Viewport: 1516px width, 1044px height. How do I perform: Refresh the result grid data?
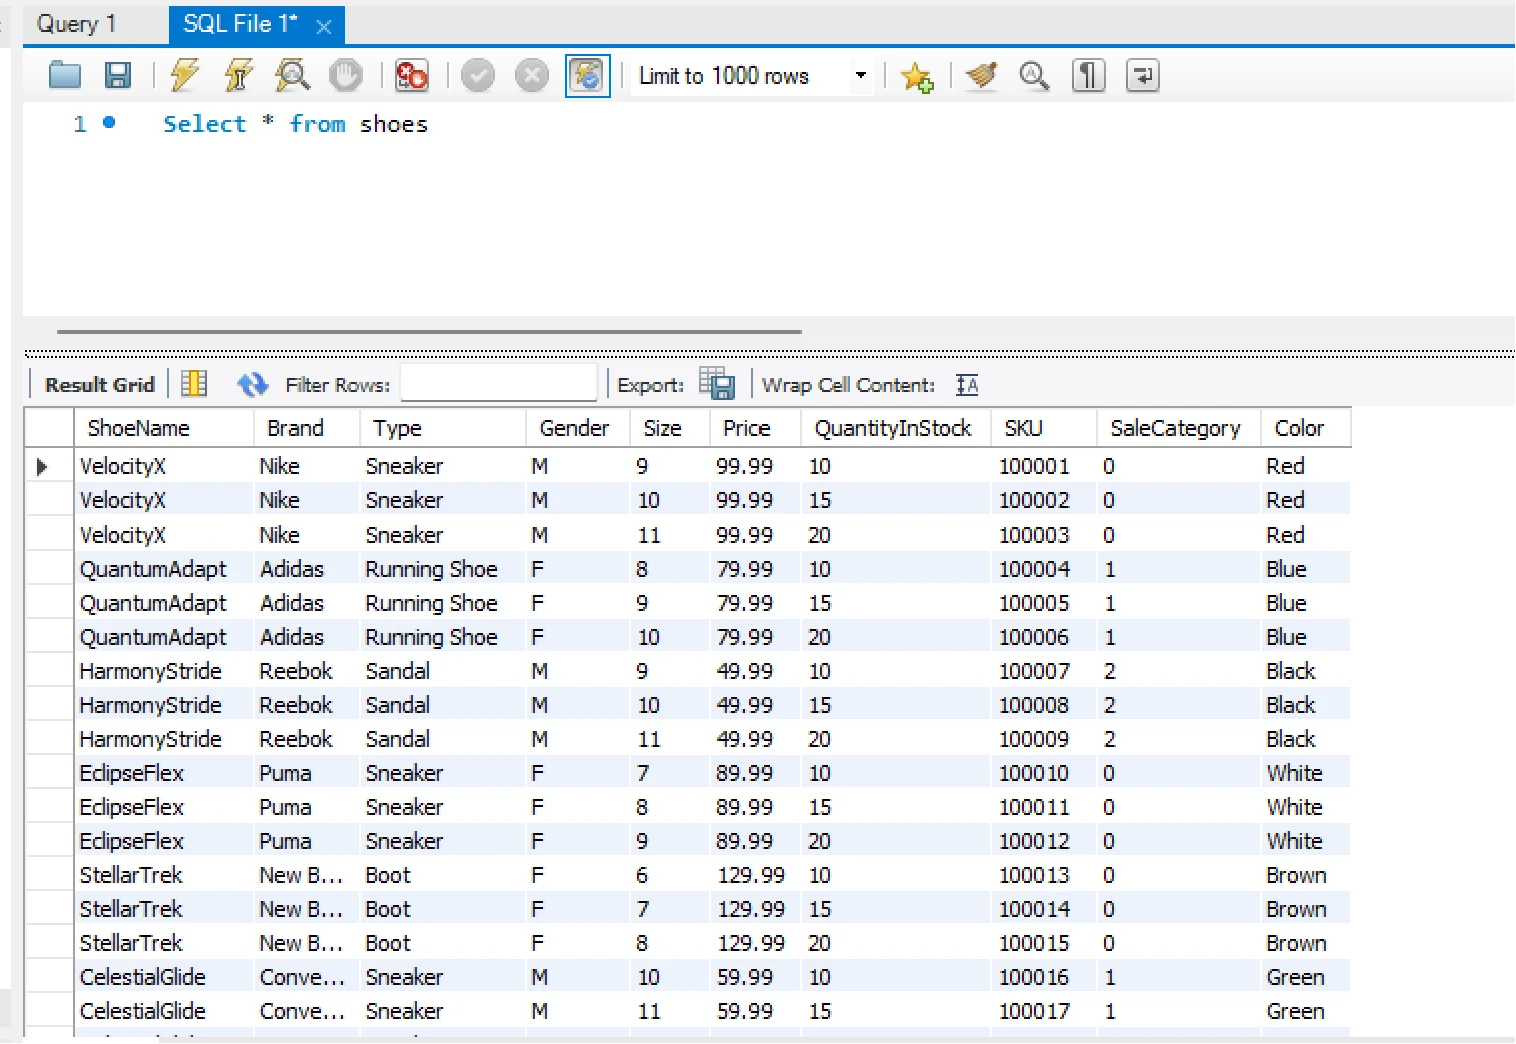252,384
